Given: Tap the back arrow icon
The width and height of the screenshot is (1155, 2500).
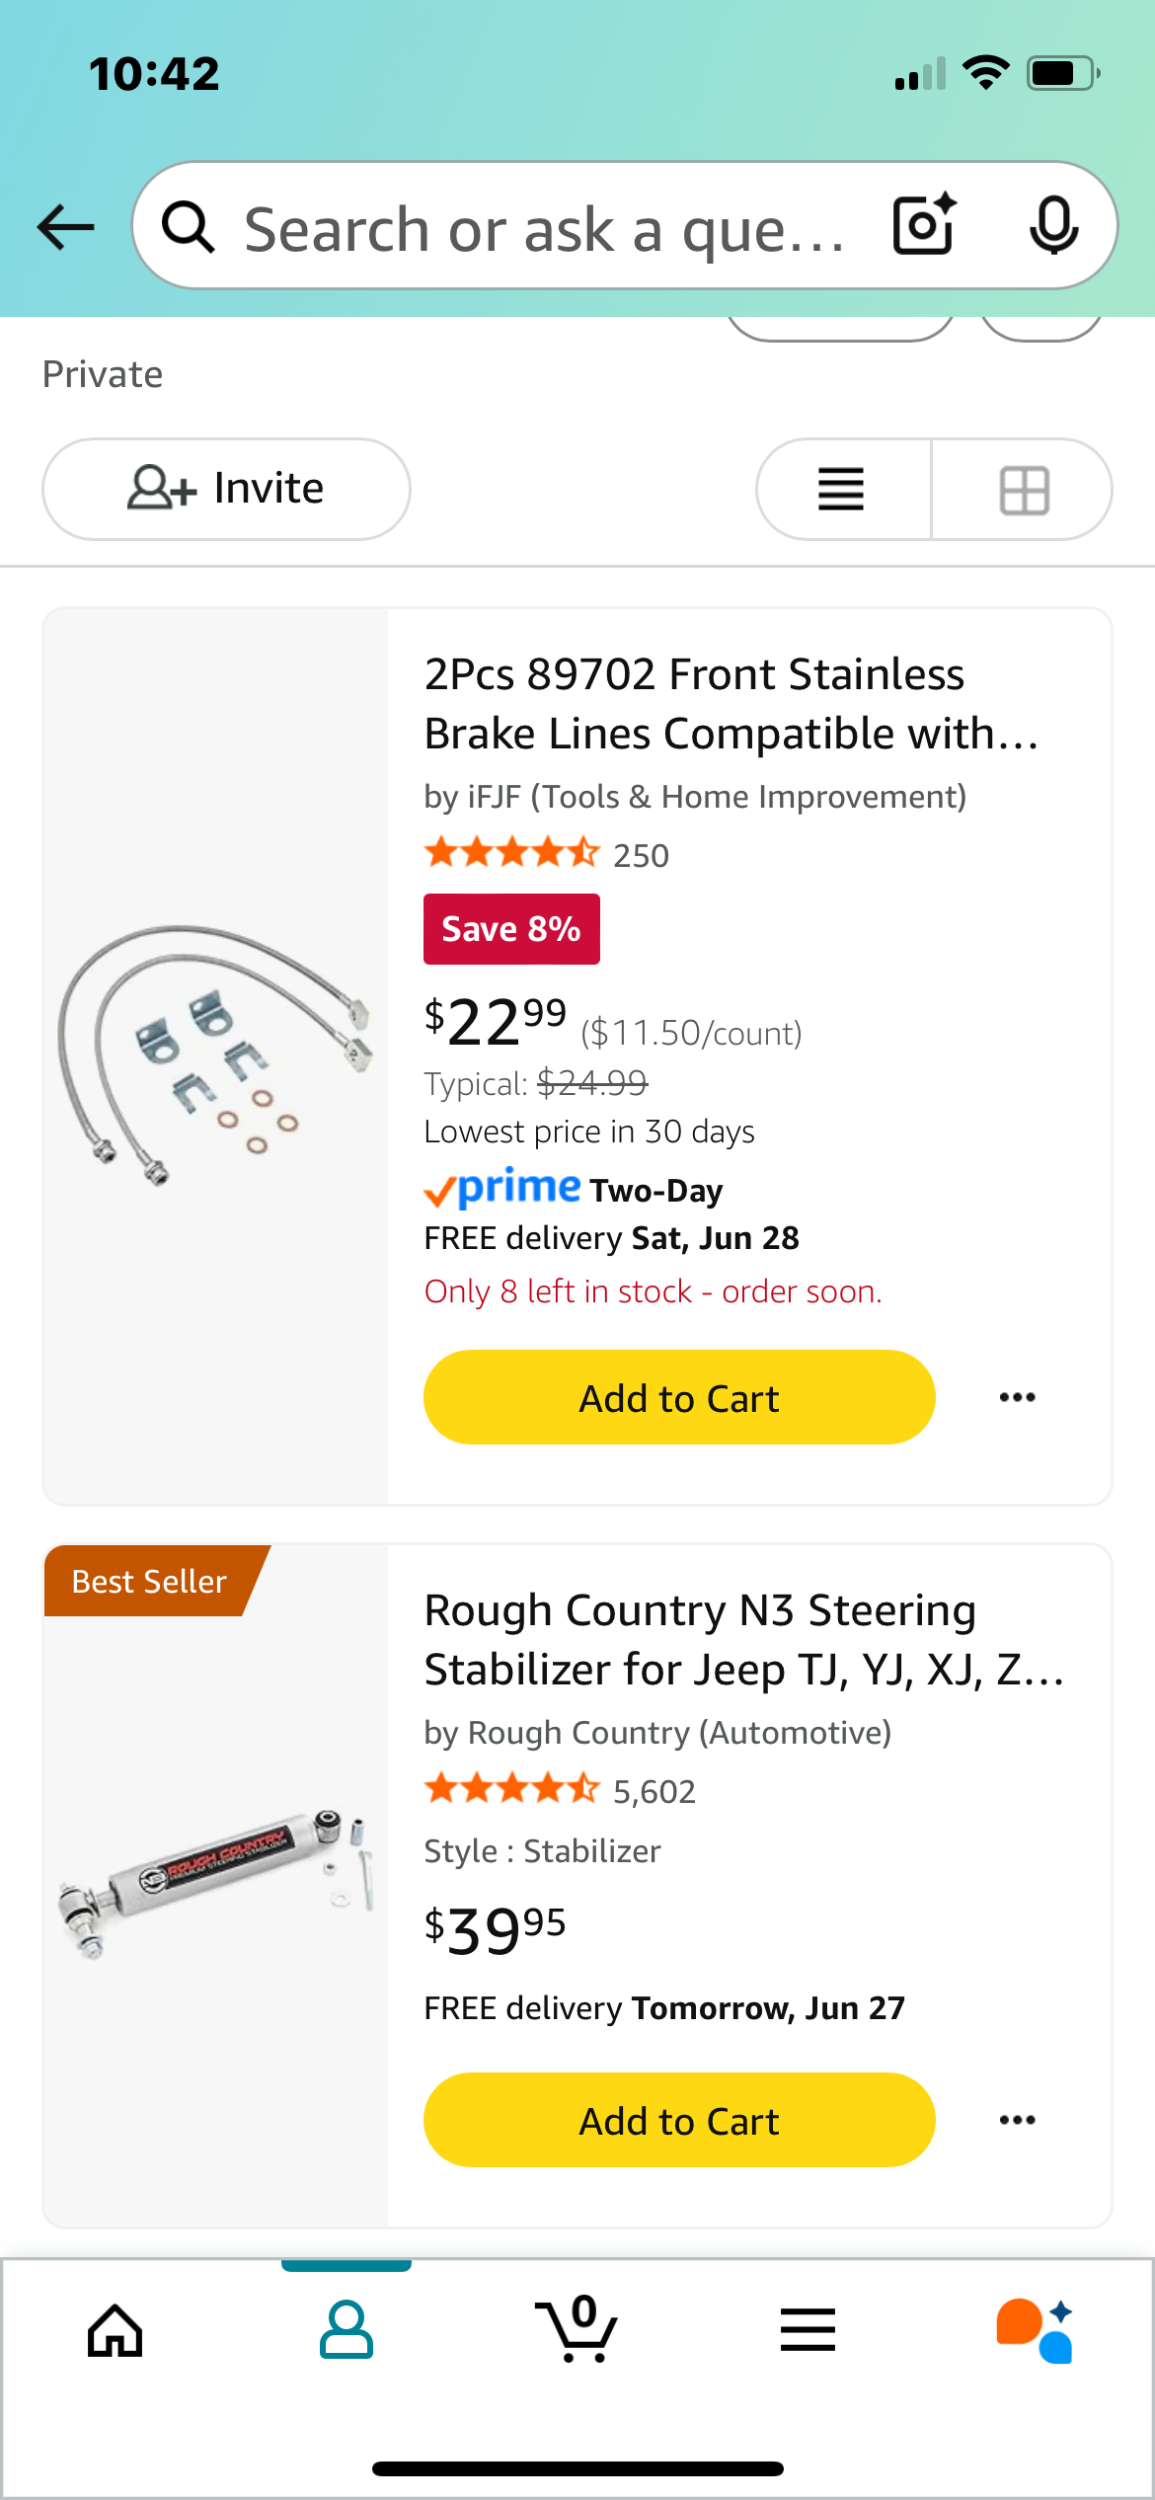Looking at the screenshot, I should pos(66,227).
